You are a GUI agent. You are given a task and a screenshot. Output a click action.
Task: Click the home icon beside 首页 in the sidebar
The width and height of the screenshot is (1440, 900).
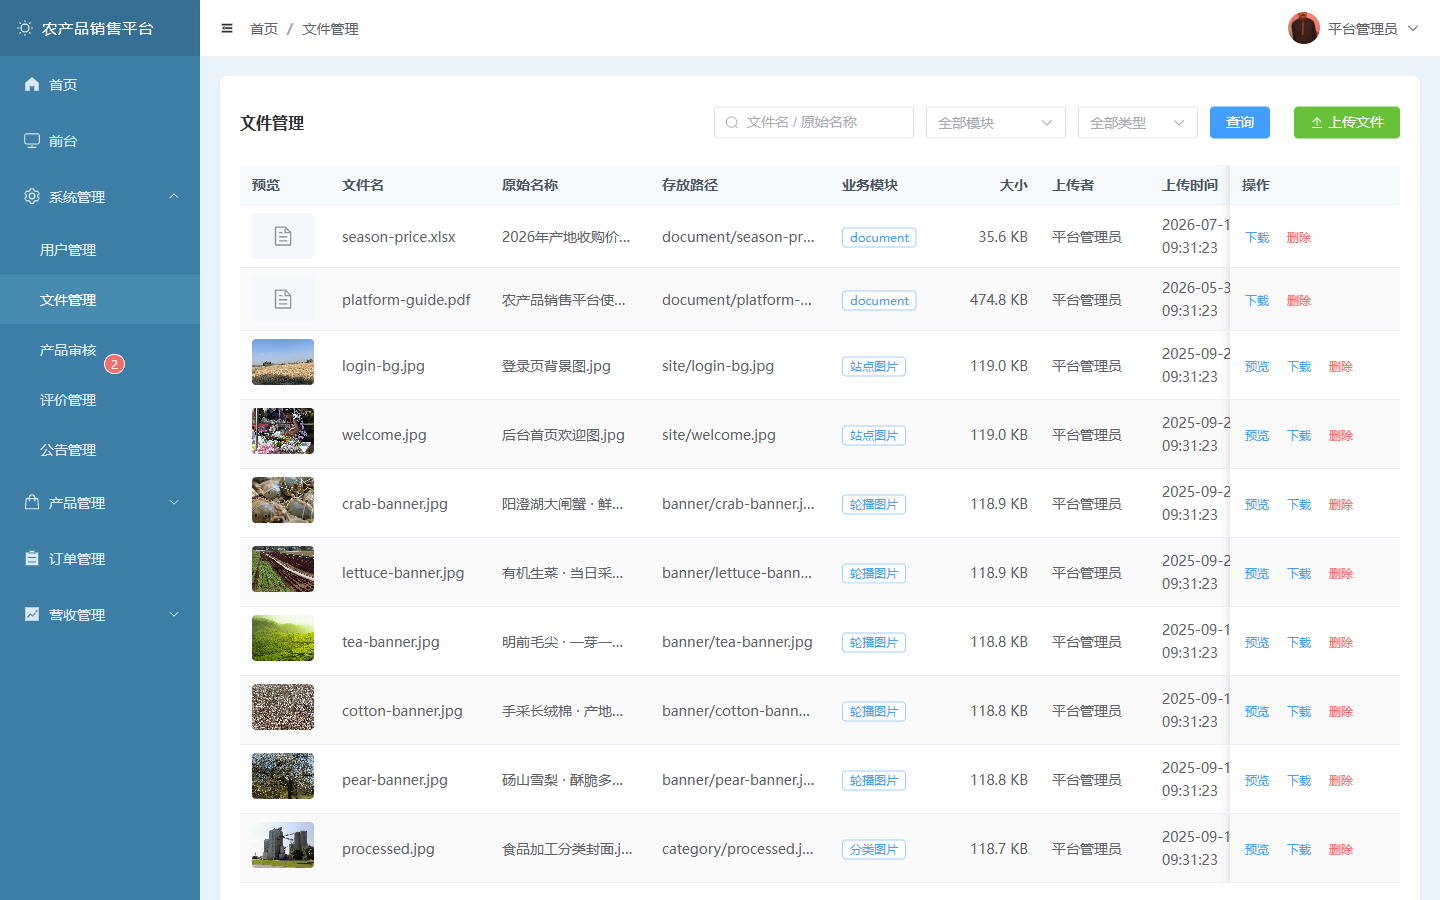pyautogui.click(x=32, y=85)
